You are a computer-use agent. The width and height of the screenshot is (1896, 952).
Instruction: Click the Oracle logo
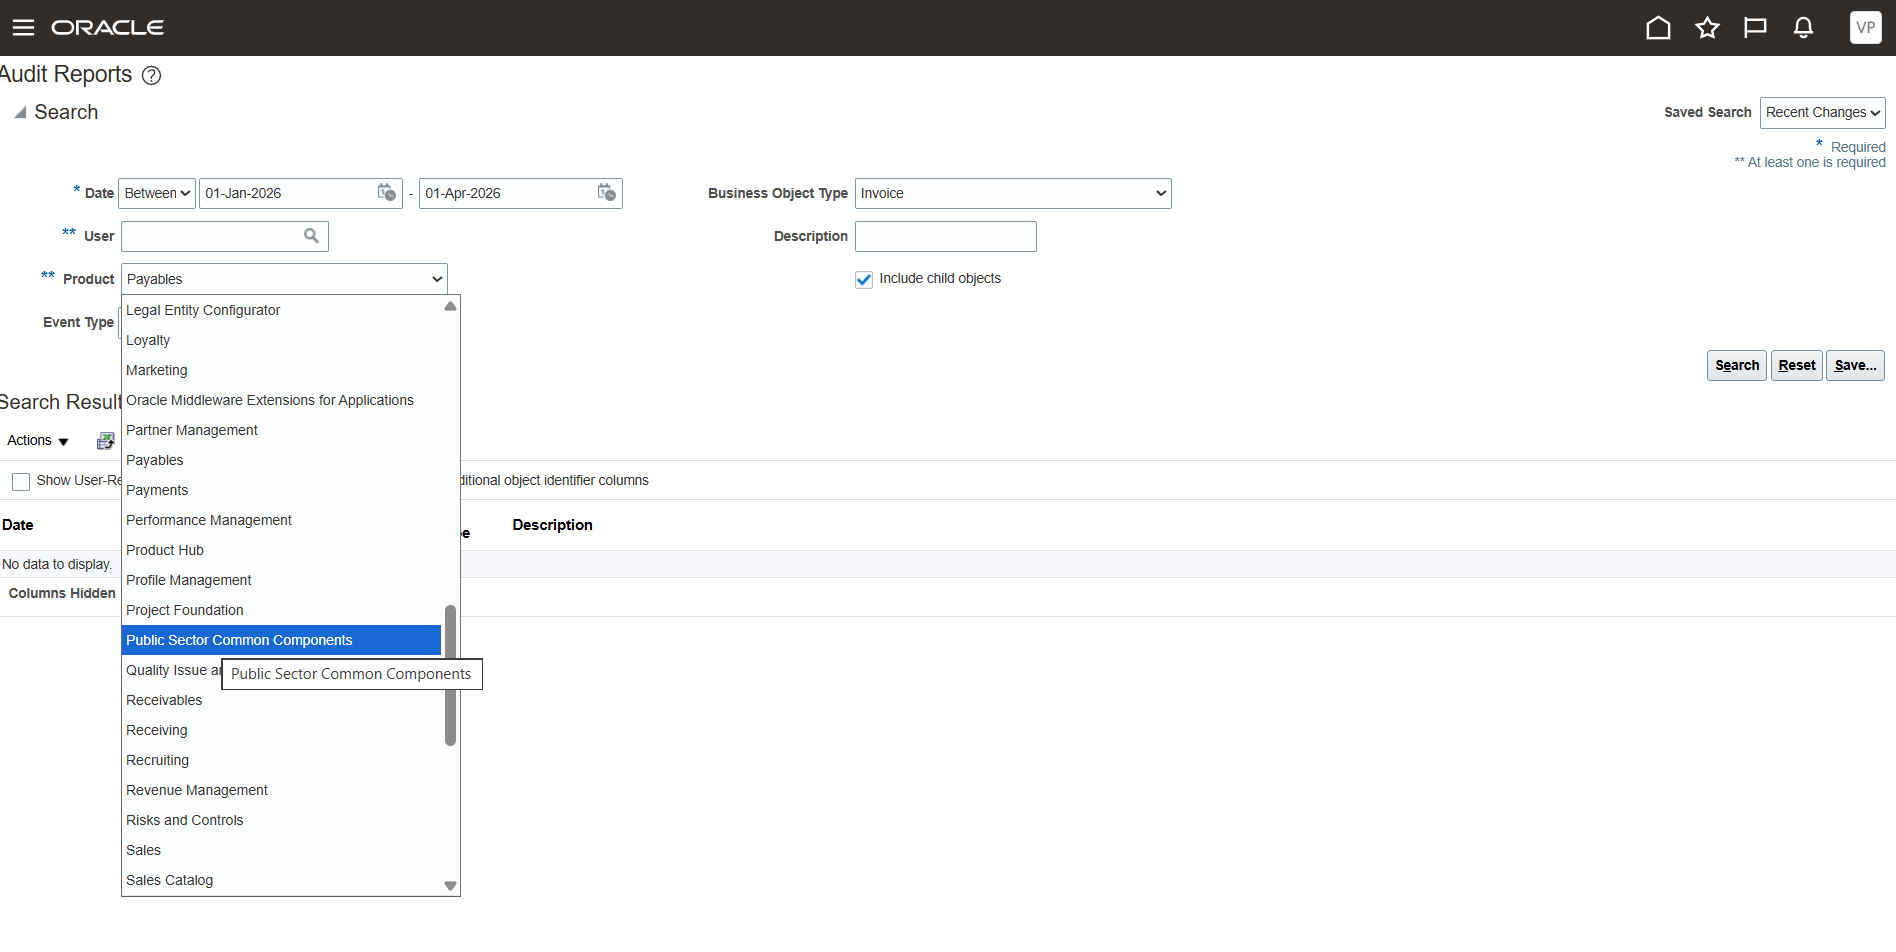[107, 27]
